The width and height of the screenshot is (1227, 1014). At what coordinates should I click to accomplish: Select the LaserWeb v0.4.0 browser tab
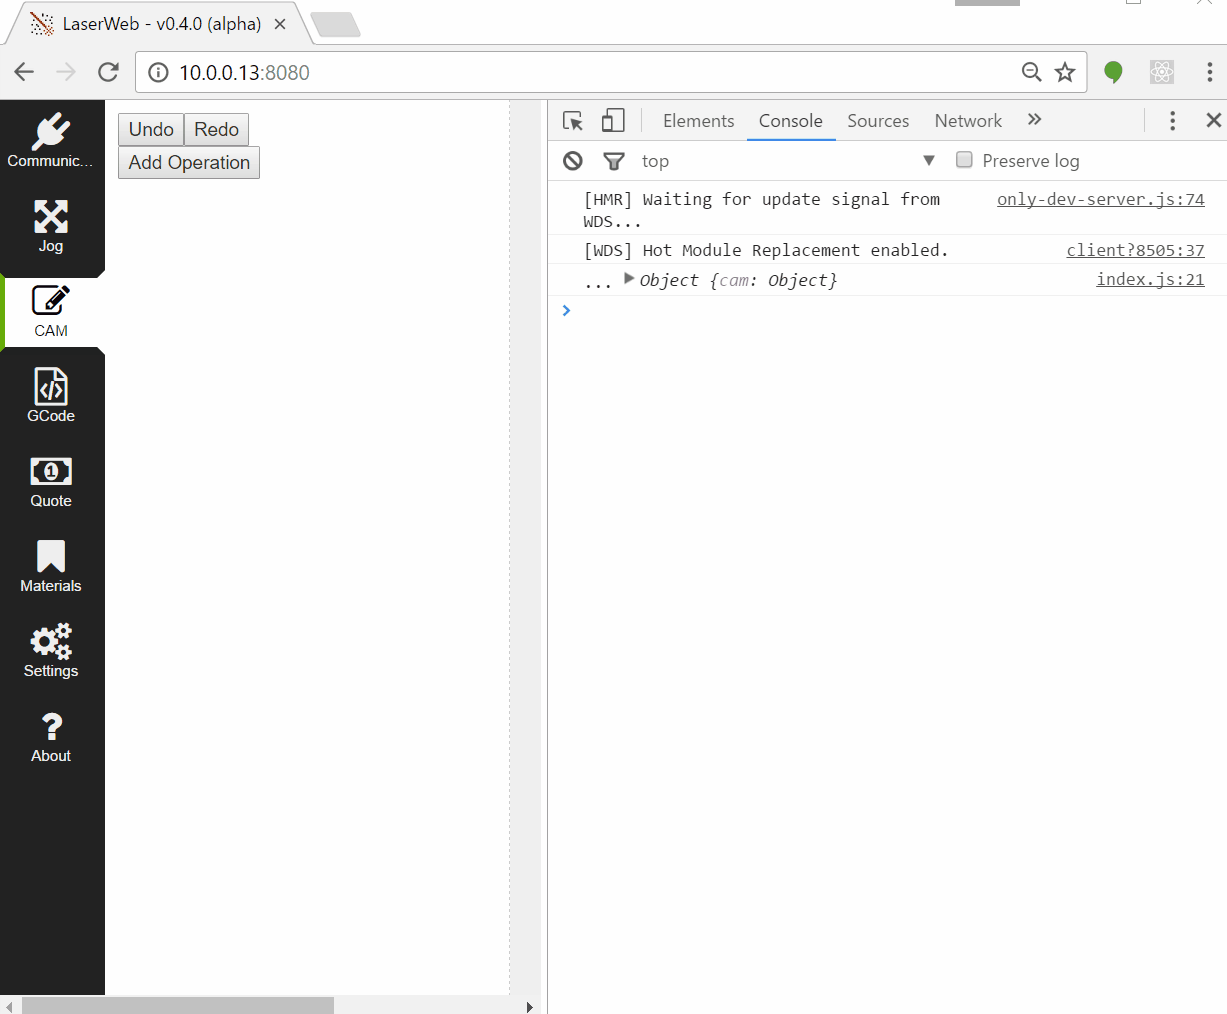pos(158,24)
